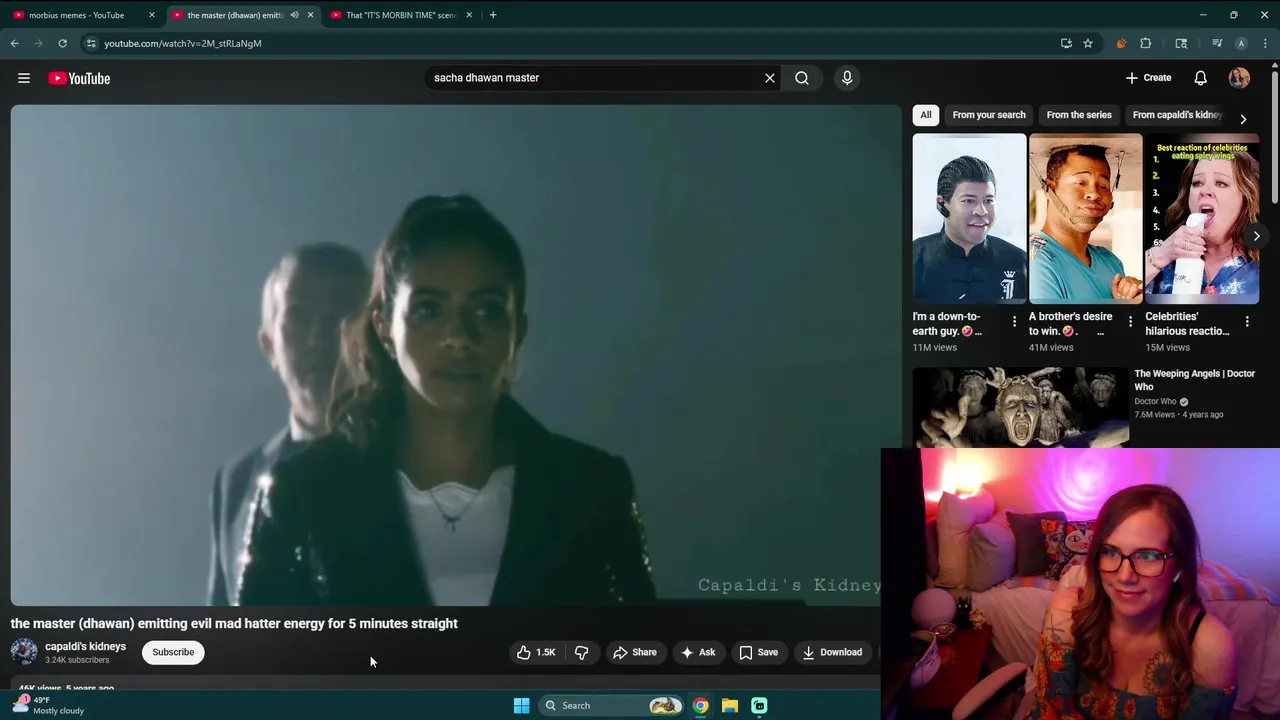
Task: Run search with the magnifier button
Action: 802,78
